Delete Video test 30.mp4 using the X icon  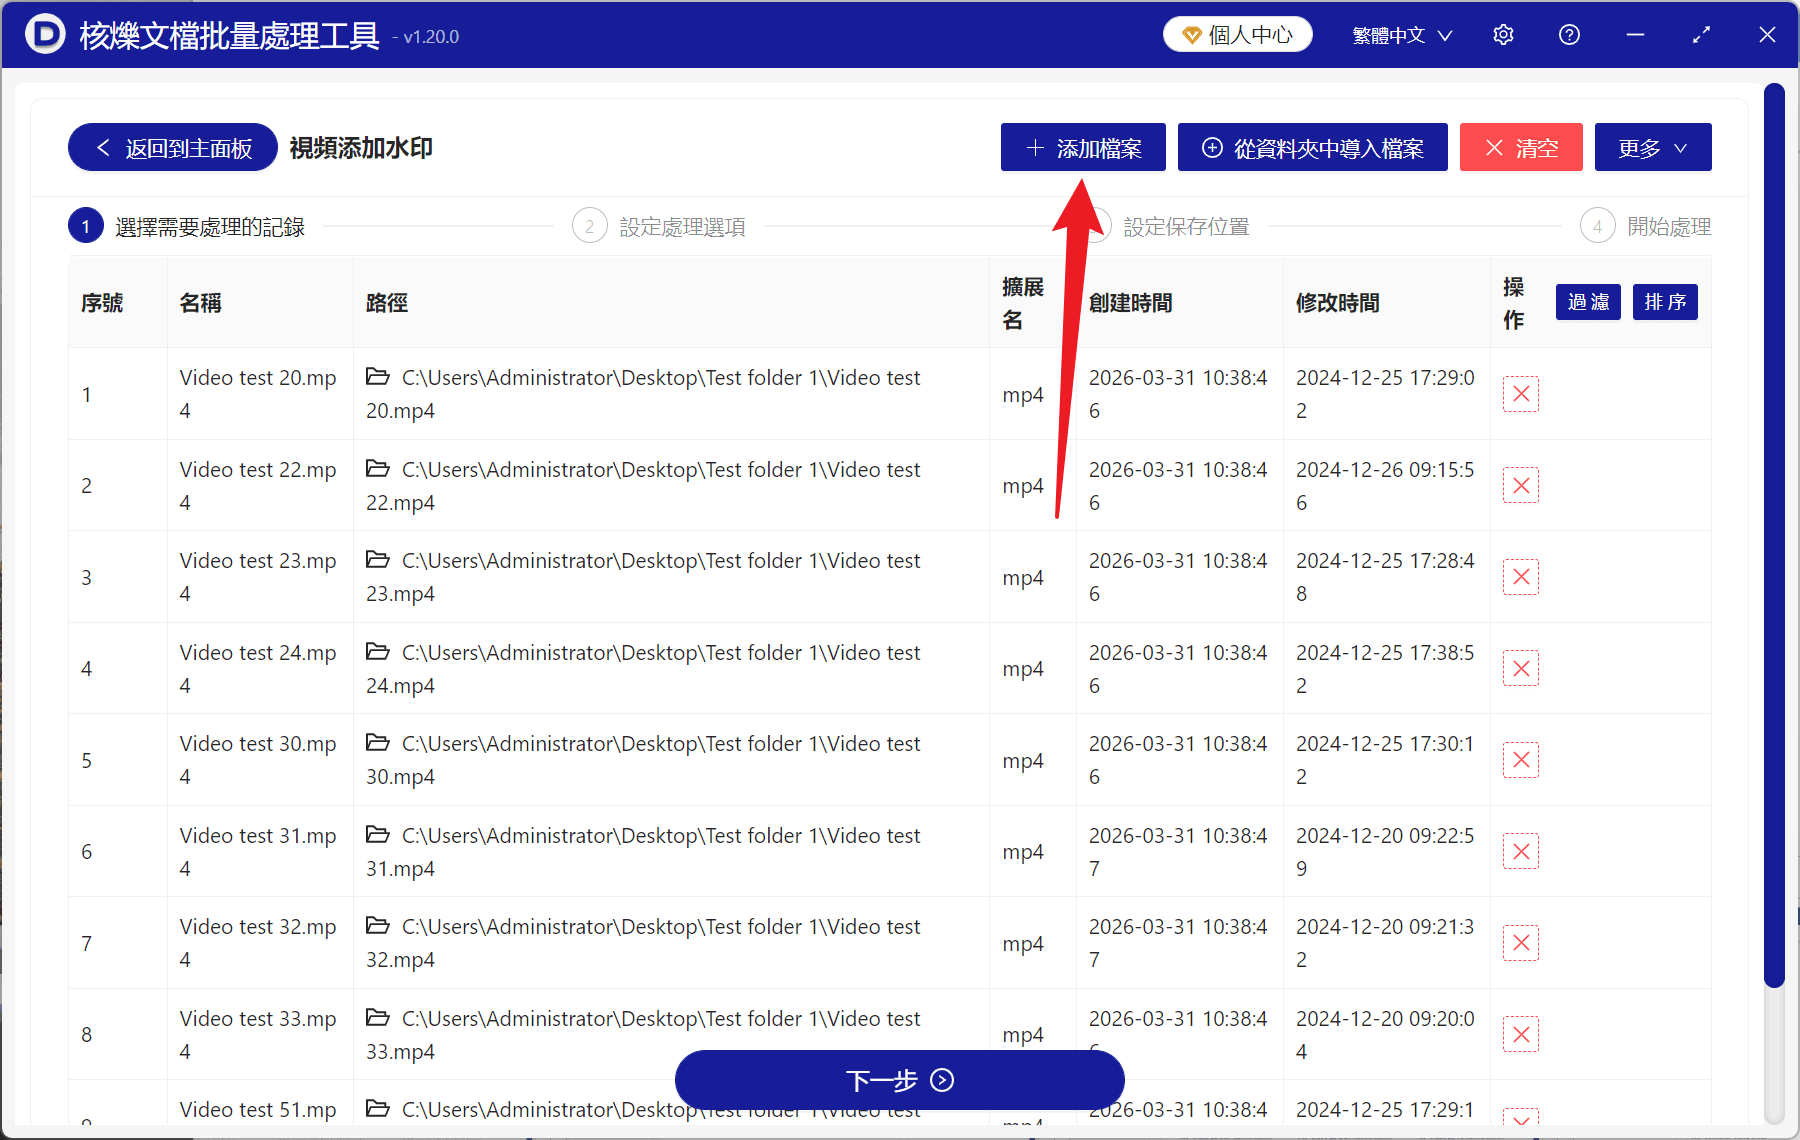(x=1520, y=760)
